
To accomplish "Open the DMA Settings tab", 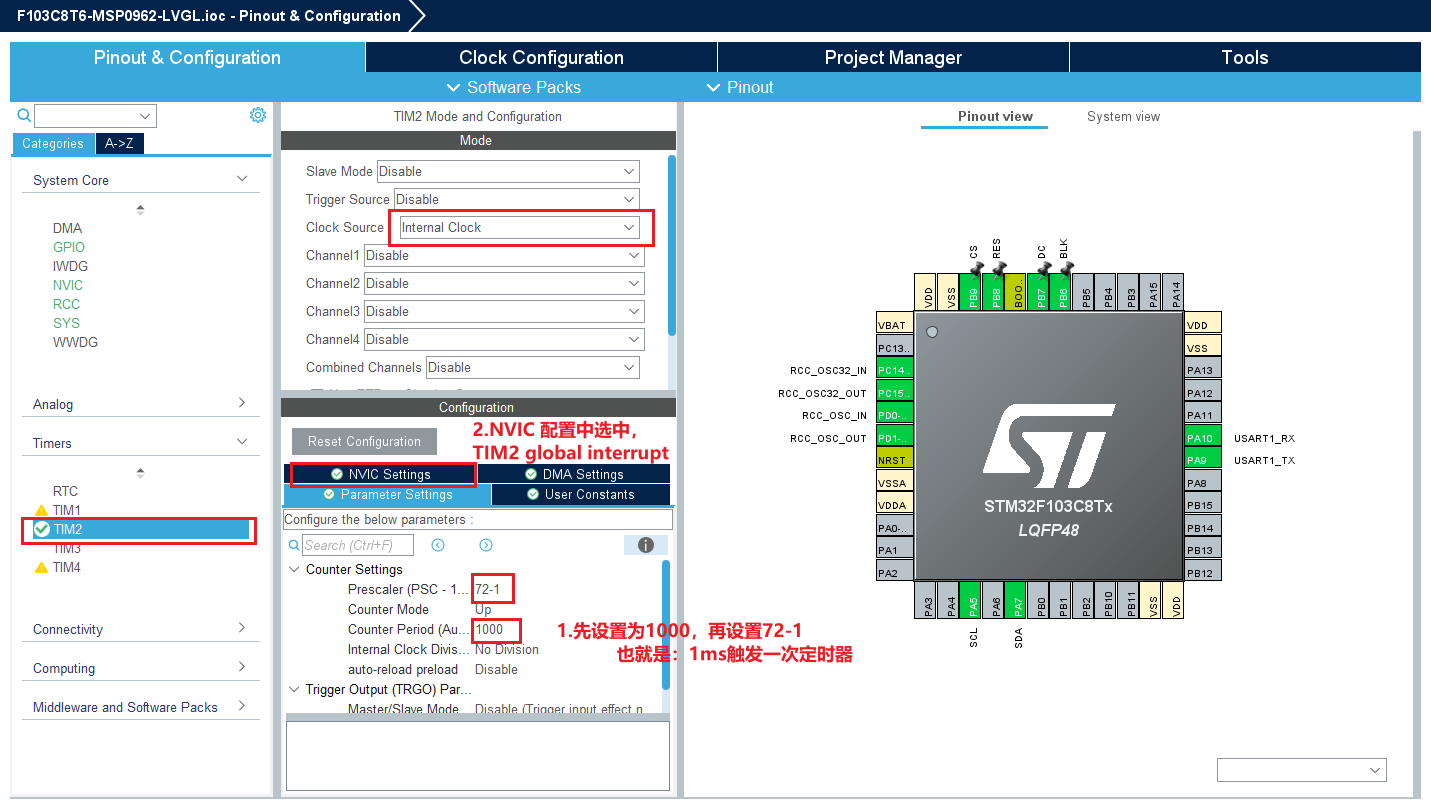I will click(x=574, y=474).
